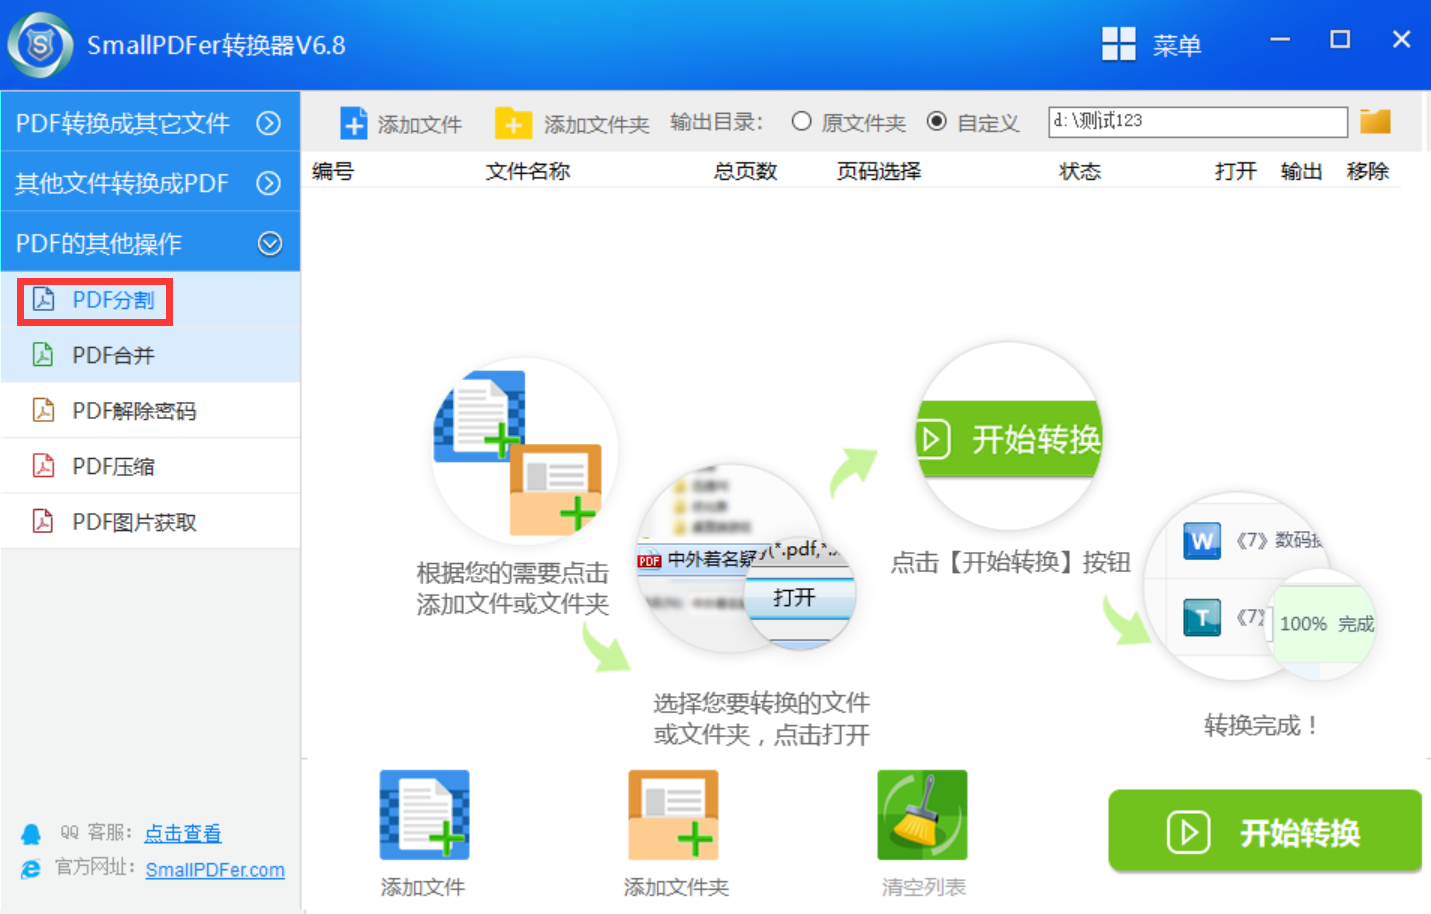Click the 编号 column header
The width and height of the screenshot is (1431, 914).
click(333, 171)
